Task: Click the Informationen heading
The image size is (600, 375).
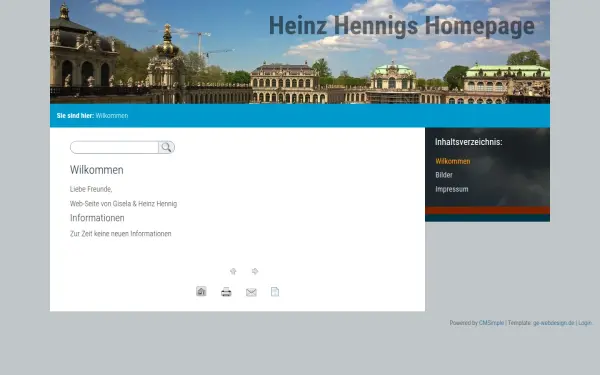Action: click(97, 218)
